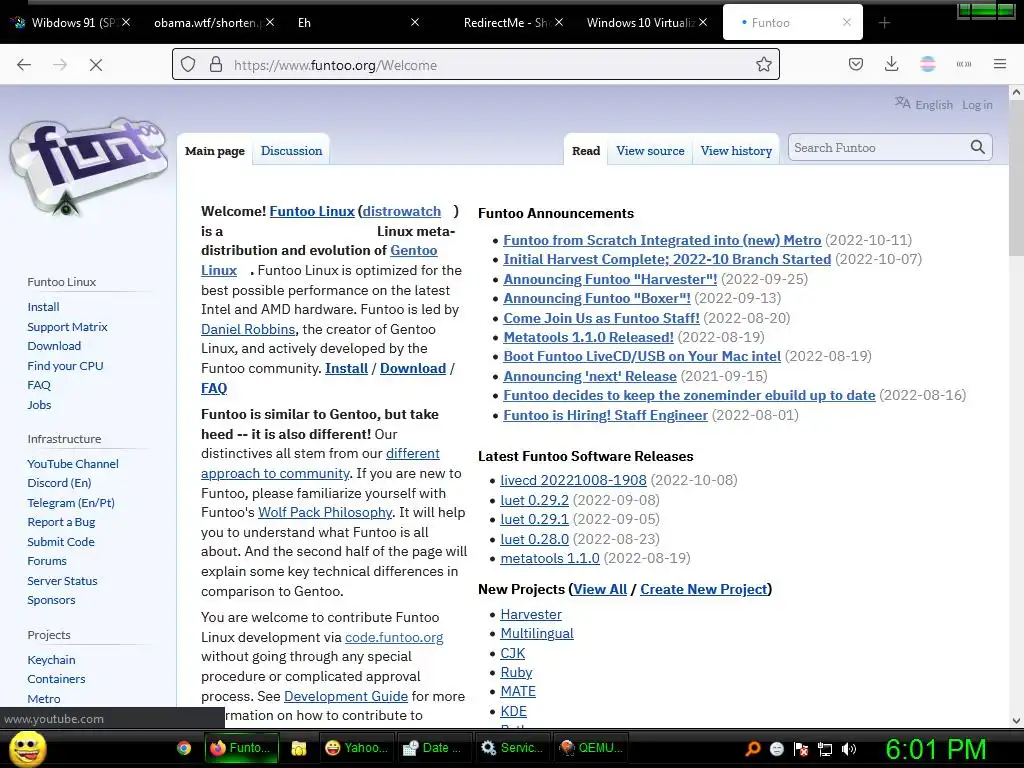Click the Log in link
Viewport: 1024px width, 768px height.
coord(977,104)
